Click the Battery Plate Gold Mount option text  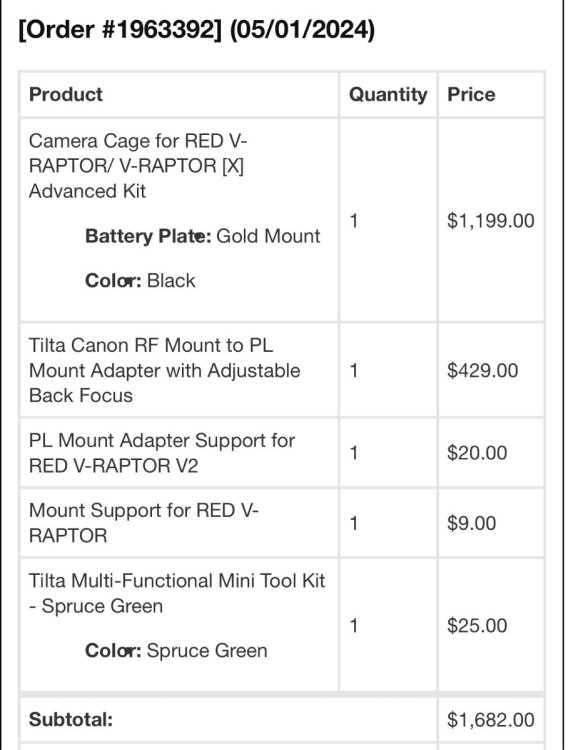coord(202,236)
